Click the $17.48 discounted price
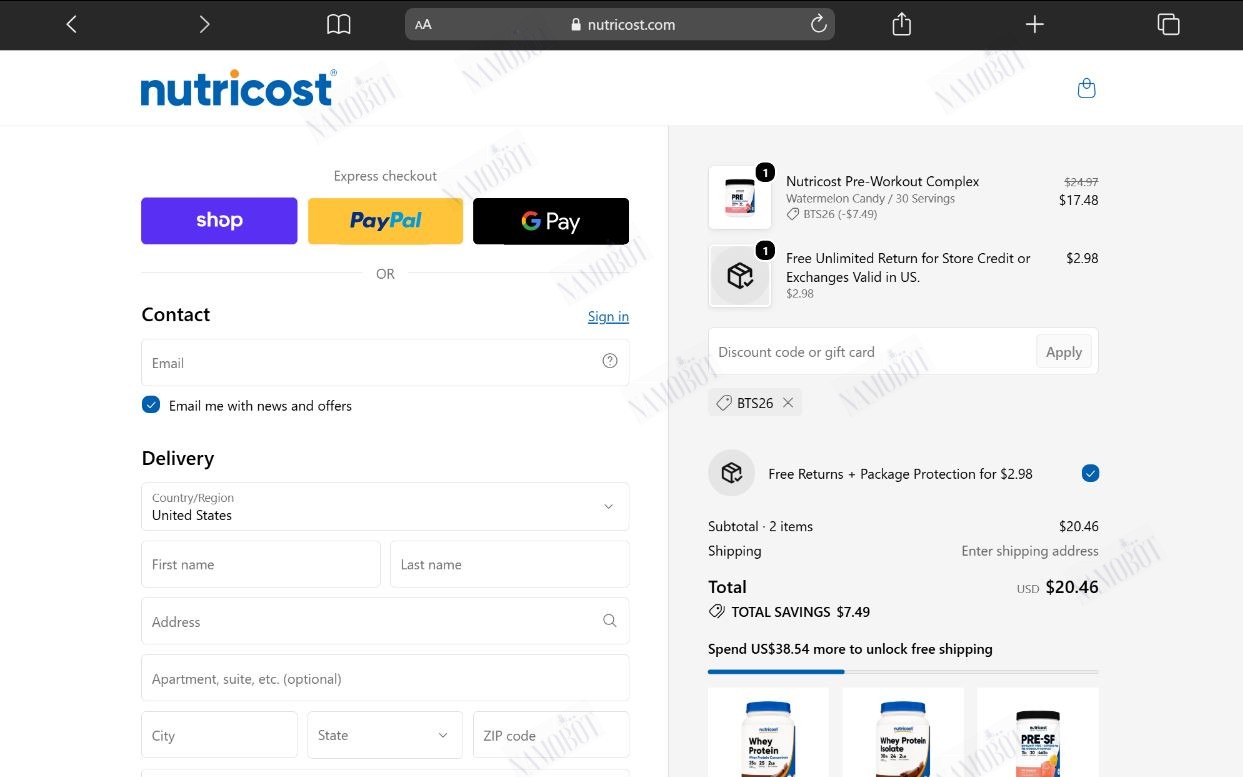 click(x=1078, y=200)
